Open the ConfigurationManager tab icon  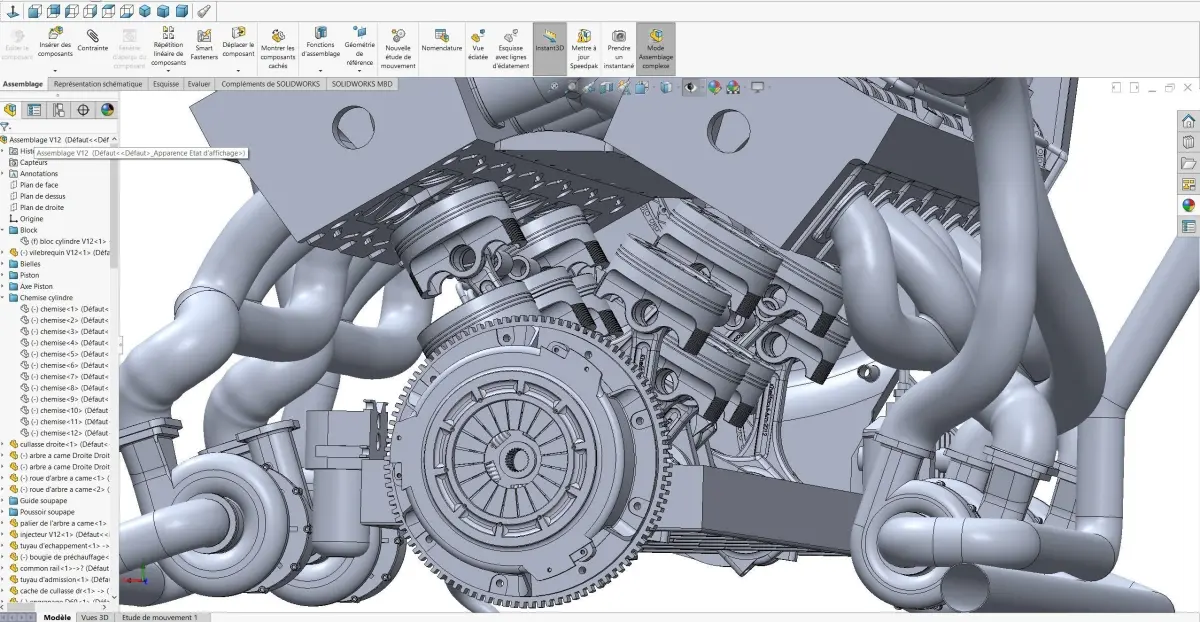click(59, 110)
